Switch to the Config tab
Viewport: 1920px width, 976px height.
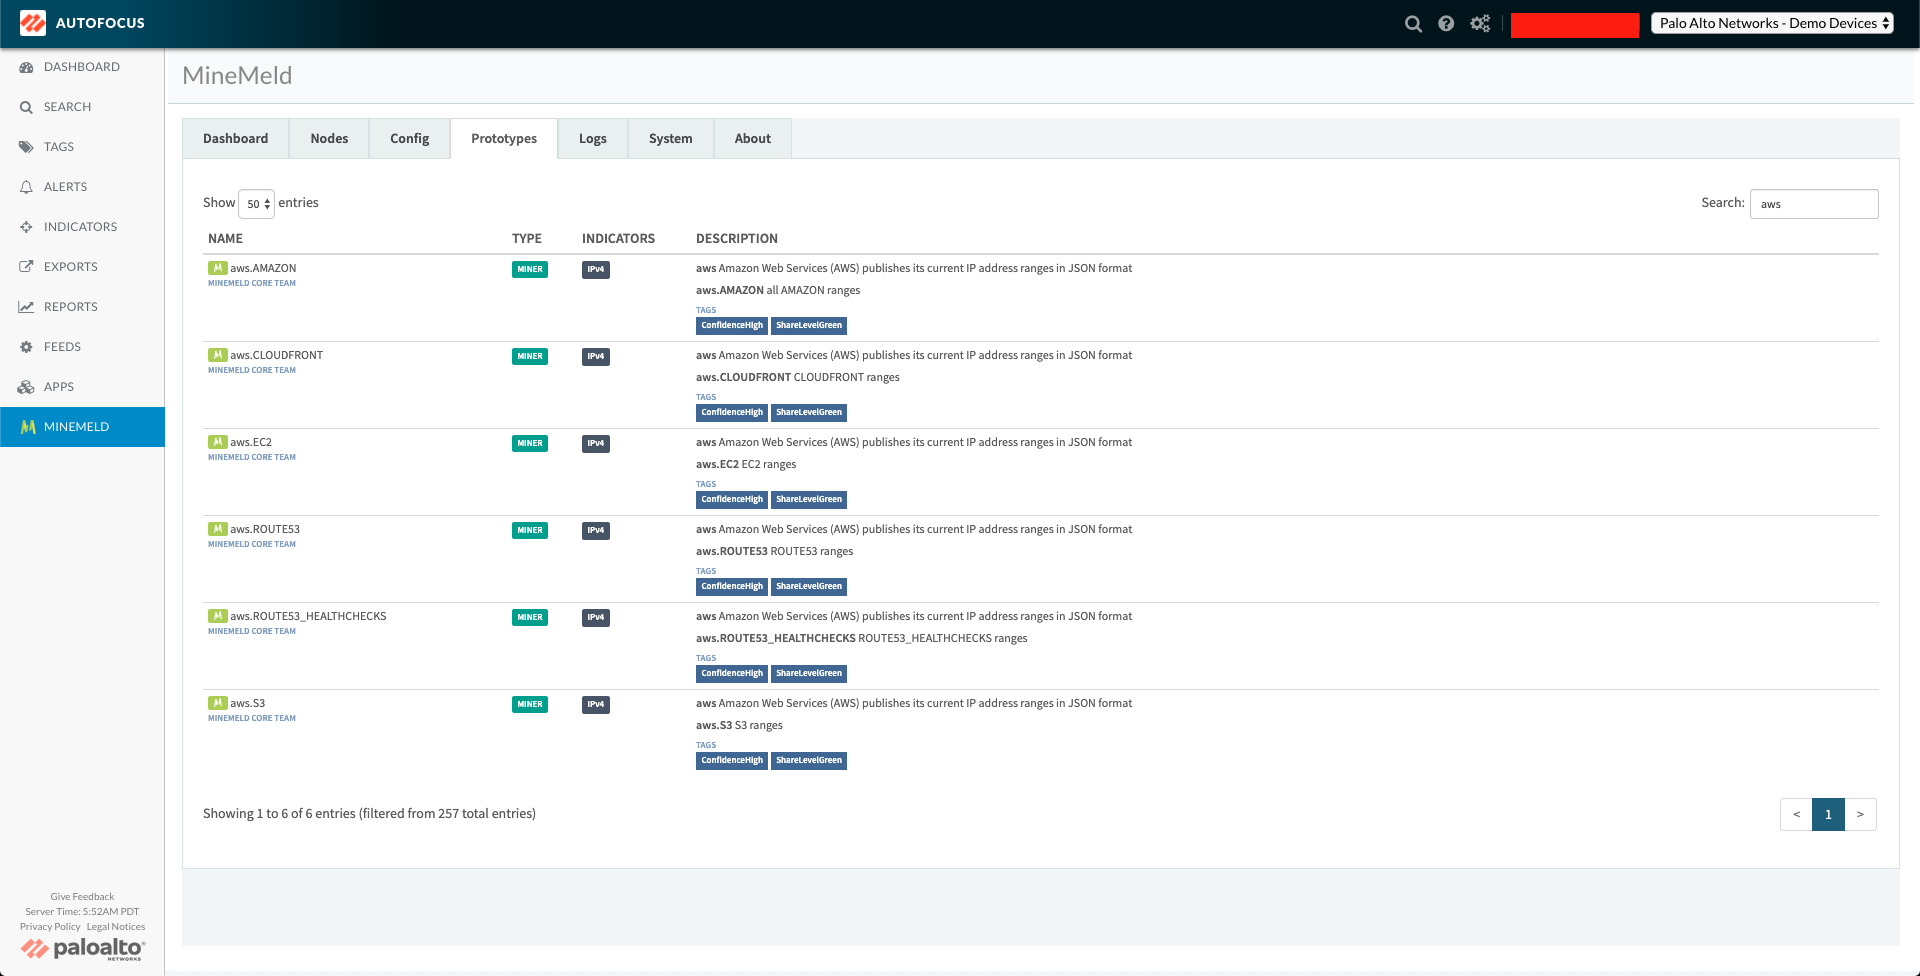click(x=409, y=139)
